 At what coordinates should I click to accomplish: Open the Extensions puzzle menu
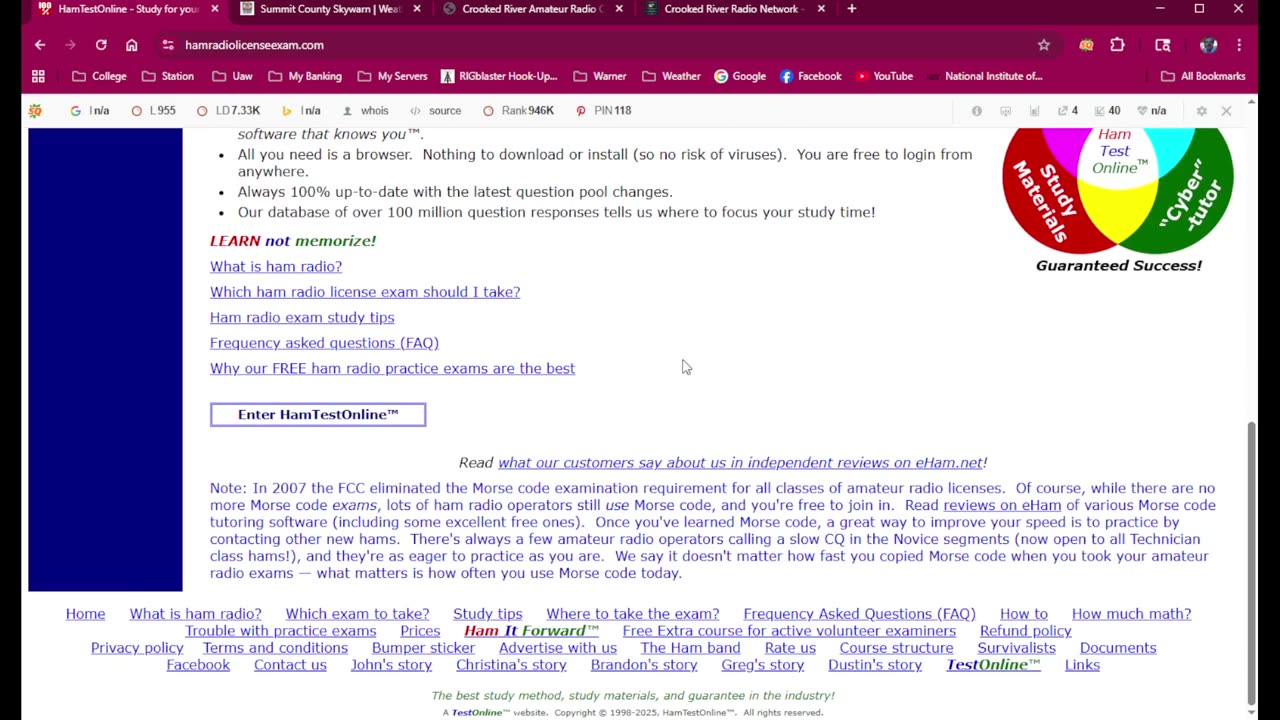(1117, 45)
